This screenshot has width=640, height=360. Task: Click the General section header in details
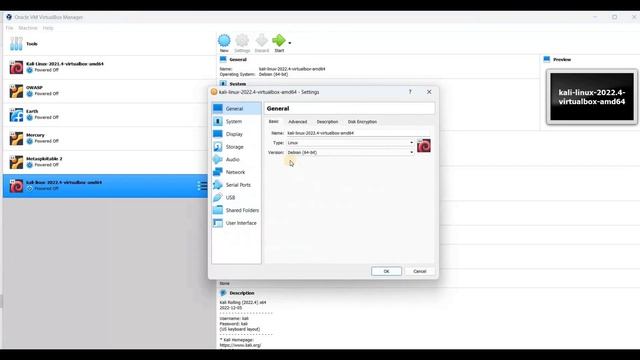click(238, 59)
